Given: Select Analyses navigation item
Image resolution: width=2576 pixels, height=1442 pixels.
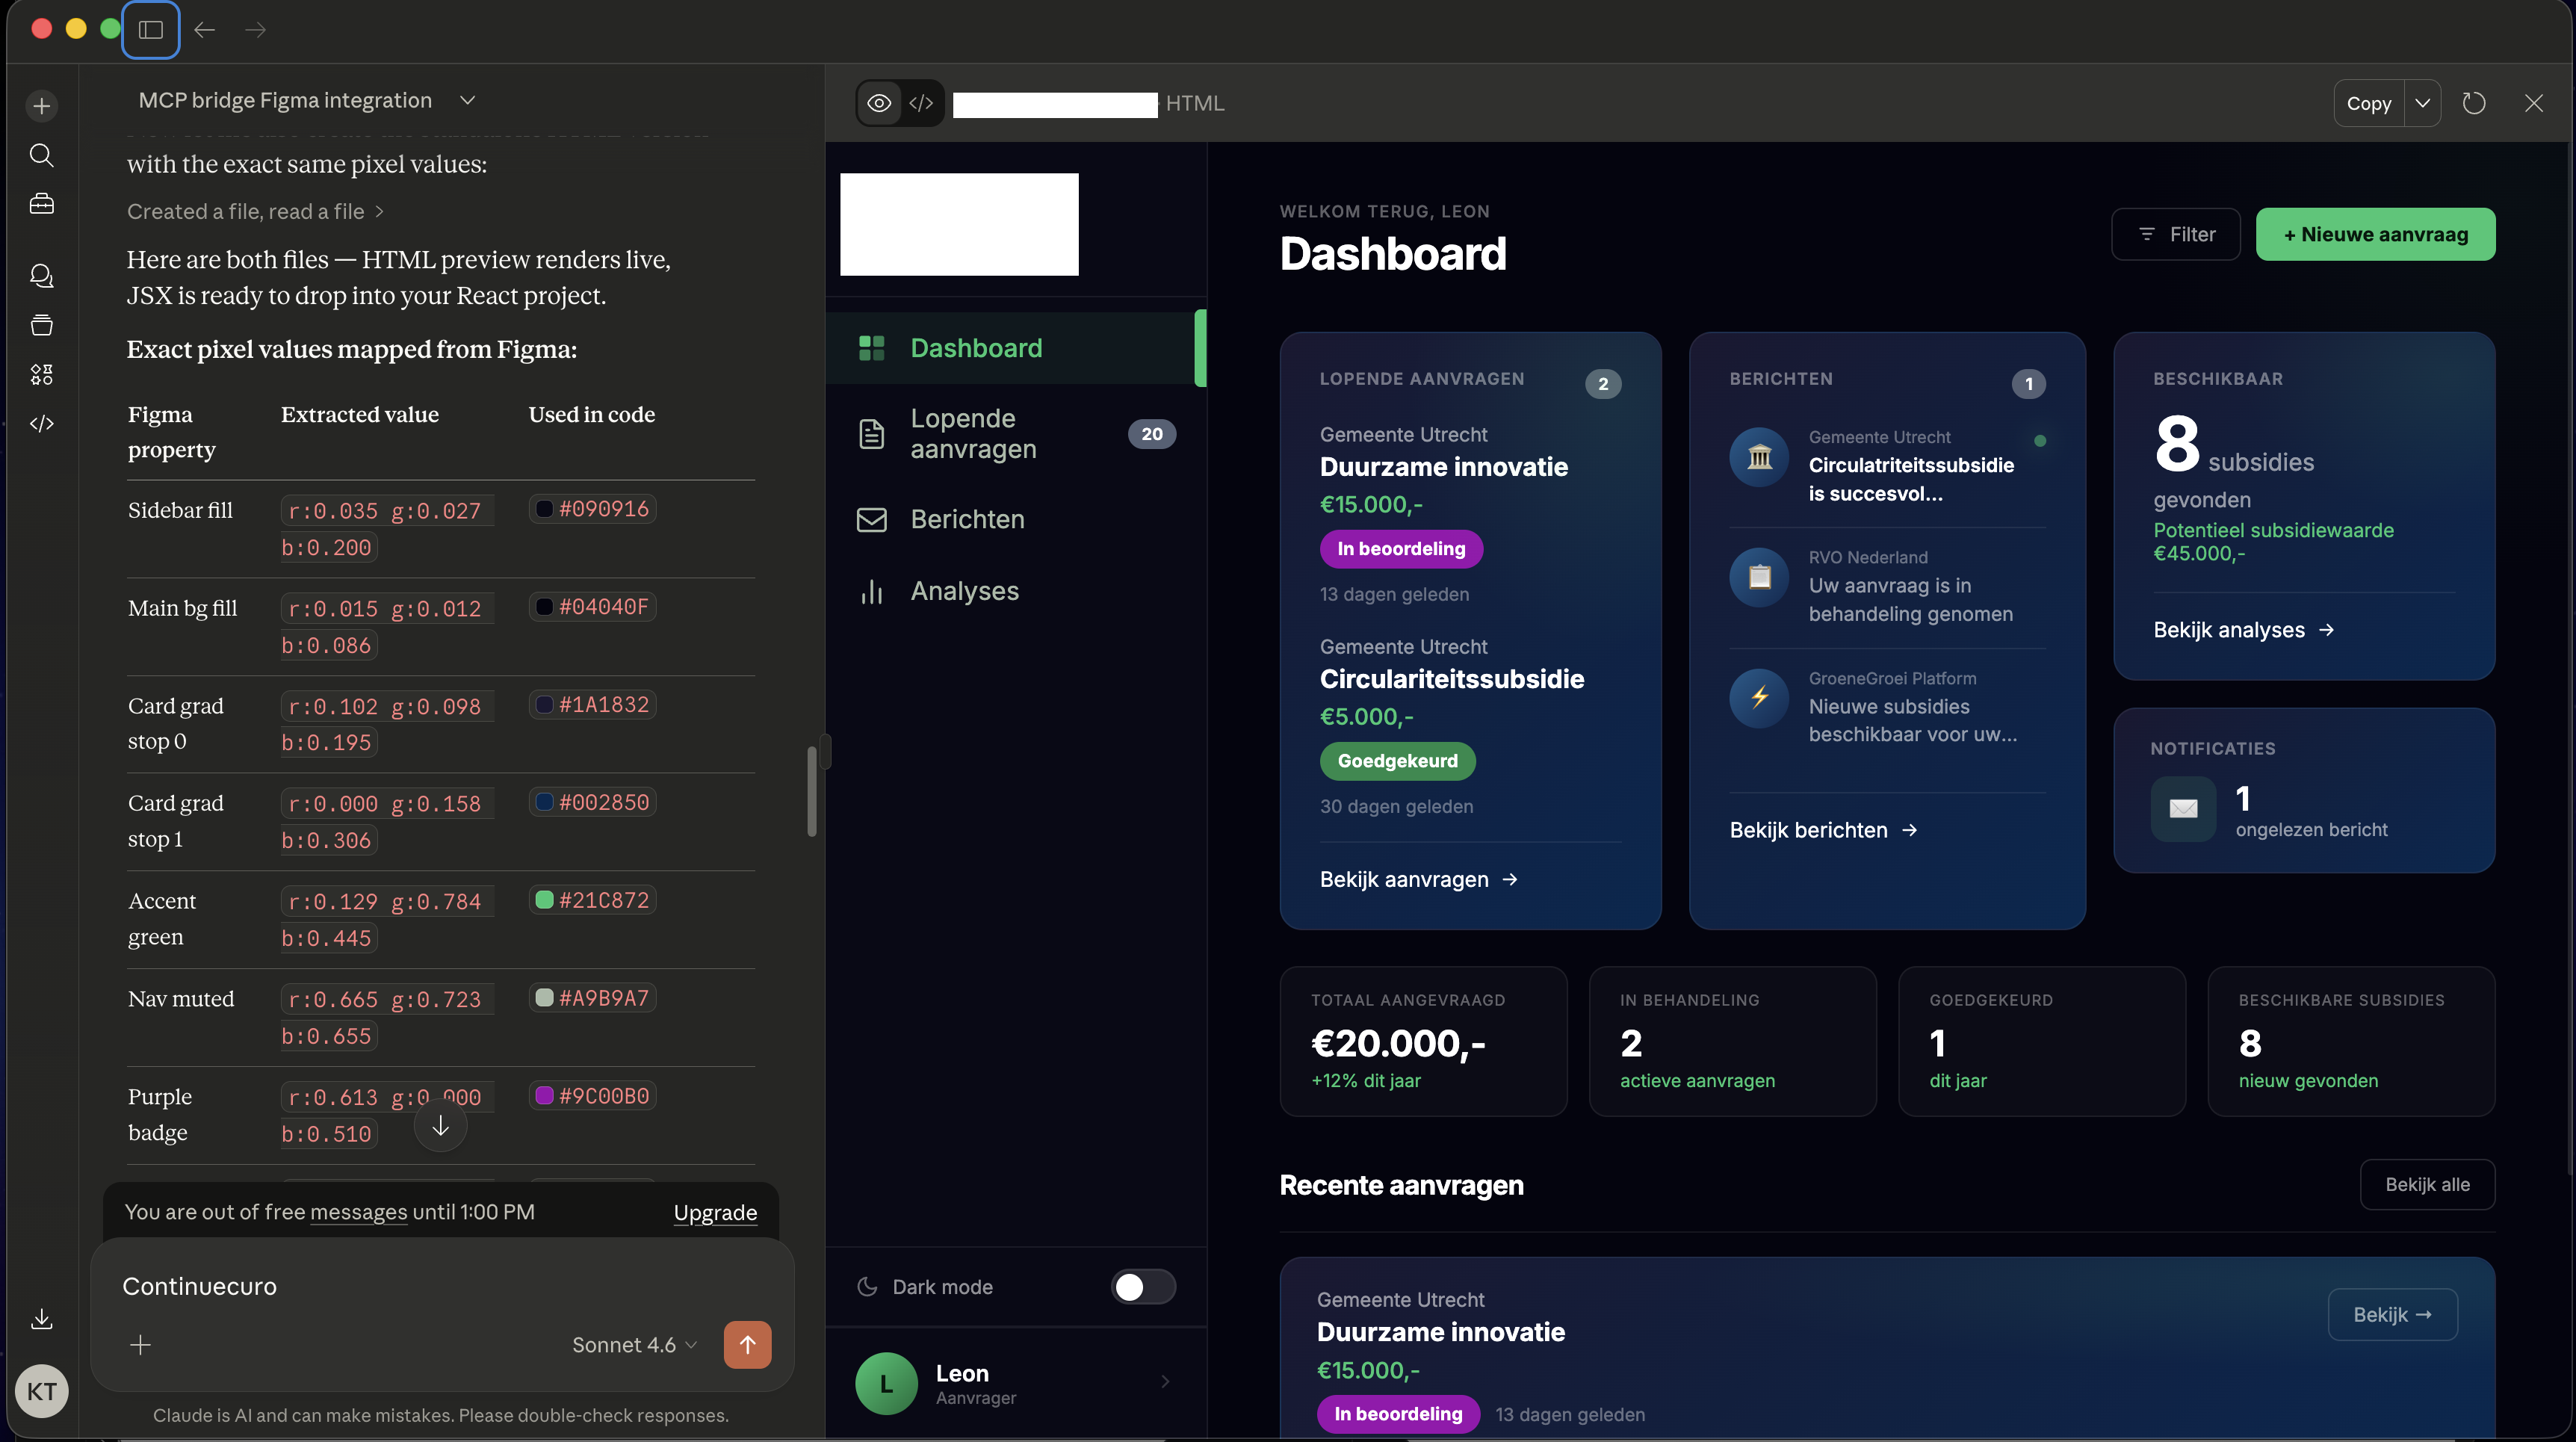Looking at the screenshot, I should 964,591.
